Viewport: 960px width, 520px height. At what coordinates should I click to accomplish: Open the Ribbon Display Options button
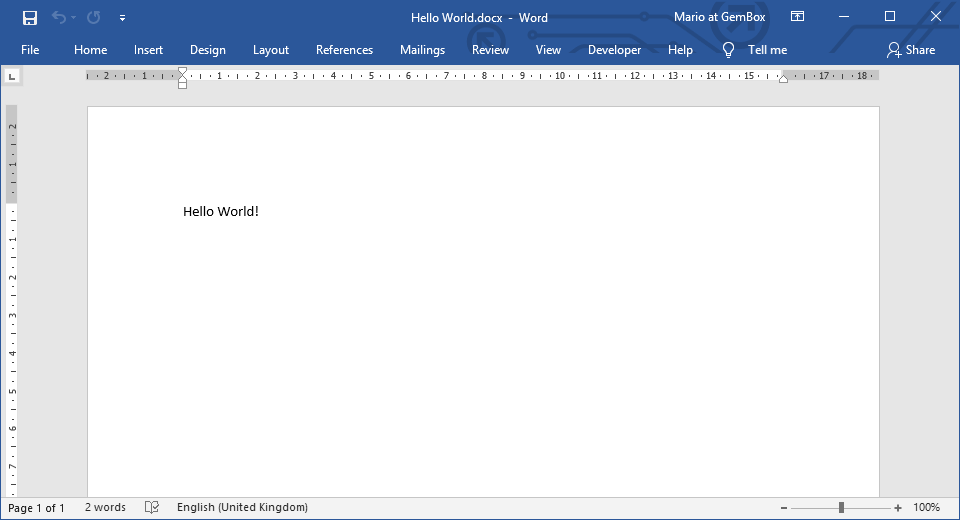click(797, 17)
